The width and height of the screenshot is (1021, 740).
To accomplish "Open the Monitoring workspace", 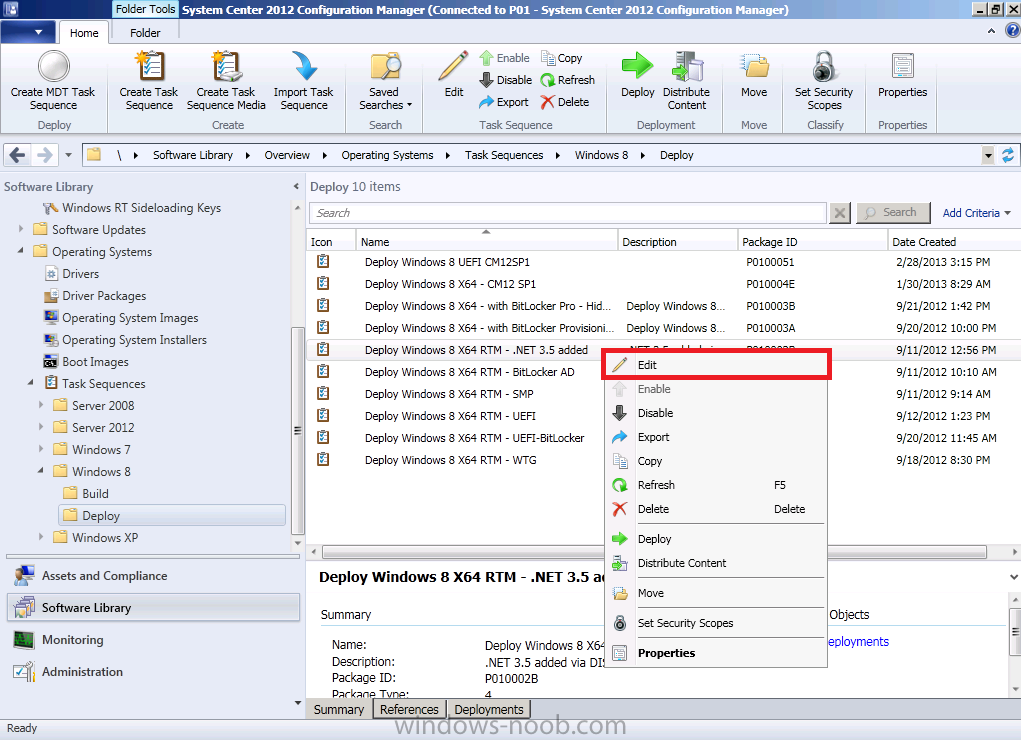I will coord(153,640).
